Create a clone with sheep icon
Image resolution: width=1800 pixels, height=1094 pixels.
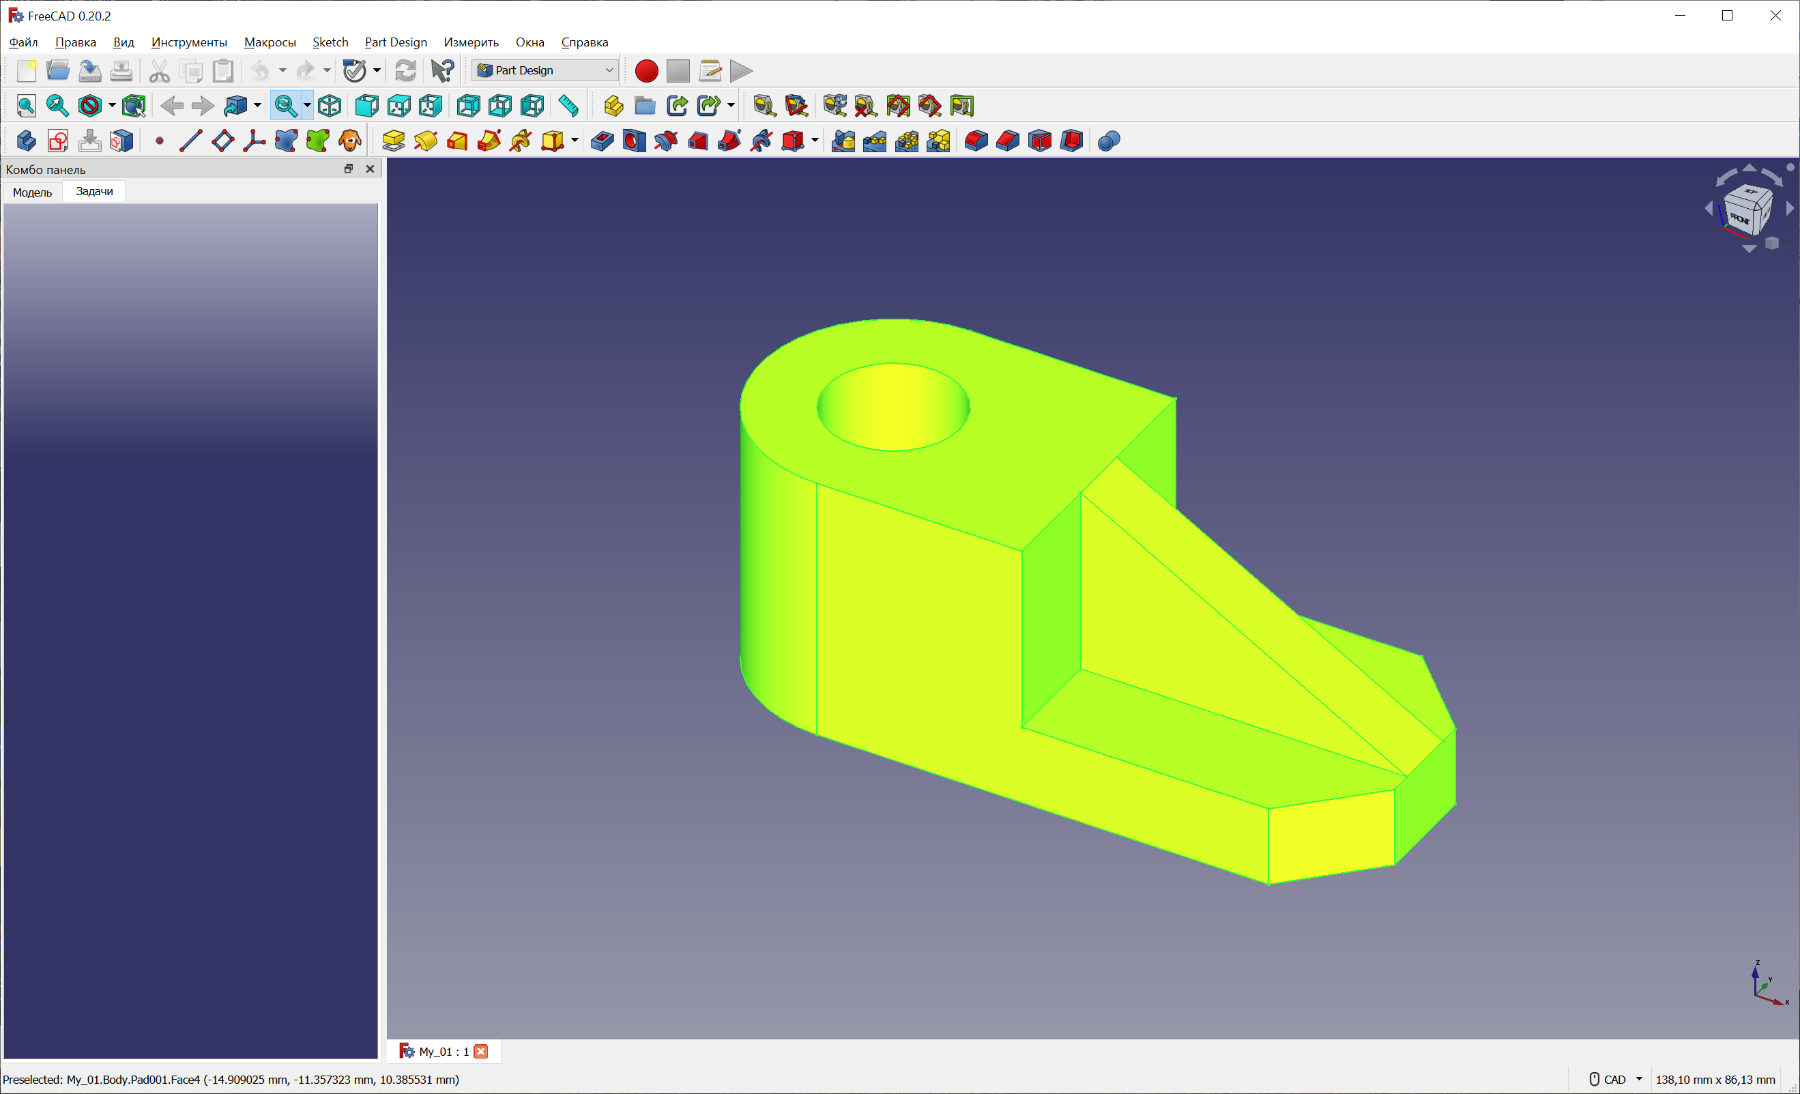pyautogui.click(x=350, y=141)
